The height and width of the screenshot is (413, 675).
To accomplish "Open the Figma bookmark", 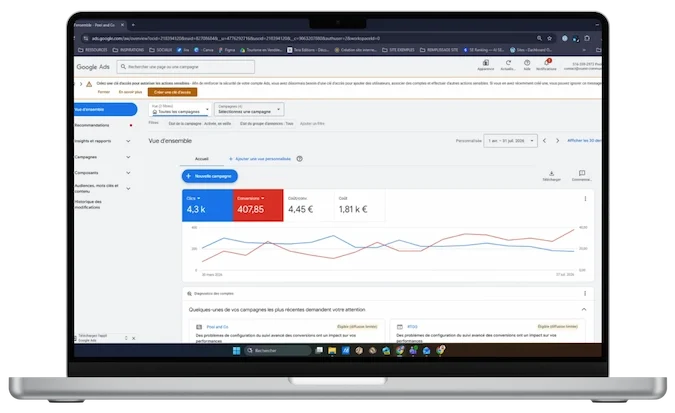I will [227, 50].
